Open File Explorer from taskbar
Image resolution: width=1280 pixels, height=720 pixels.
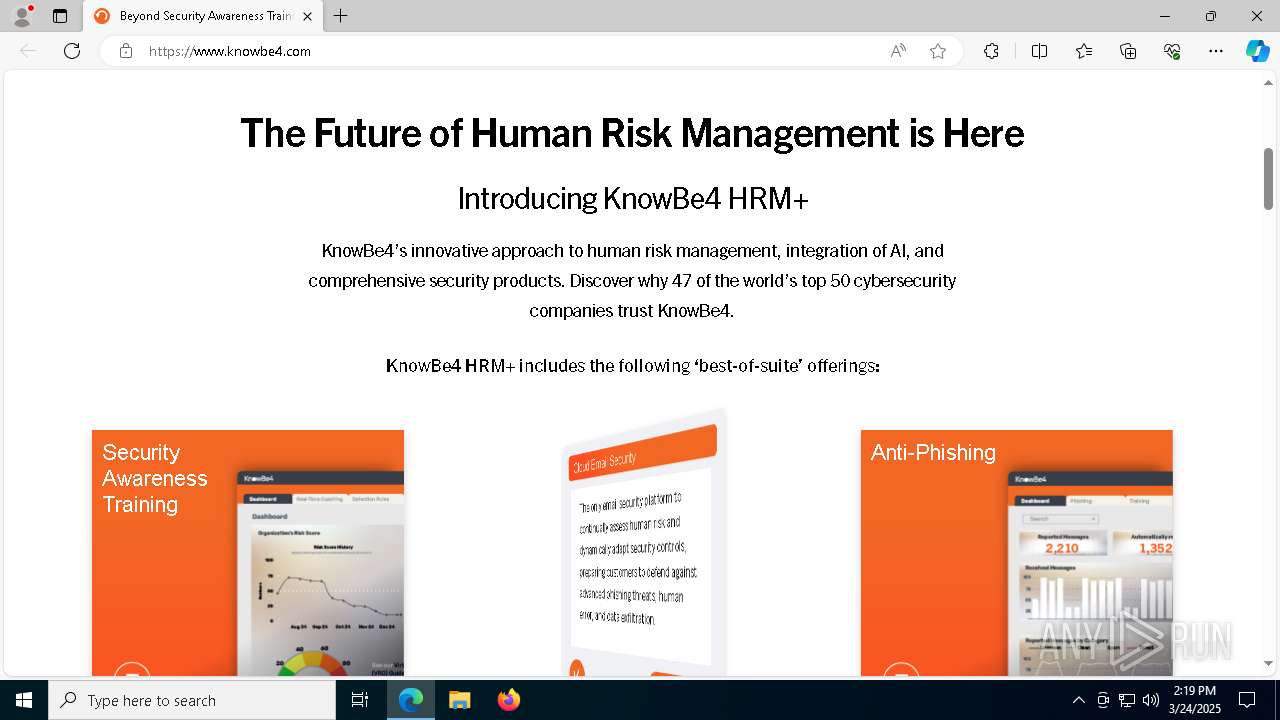click(x=459, y=700)
